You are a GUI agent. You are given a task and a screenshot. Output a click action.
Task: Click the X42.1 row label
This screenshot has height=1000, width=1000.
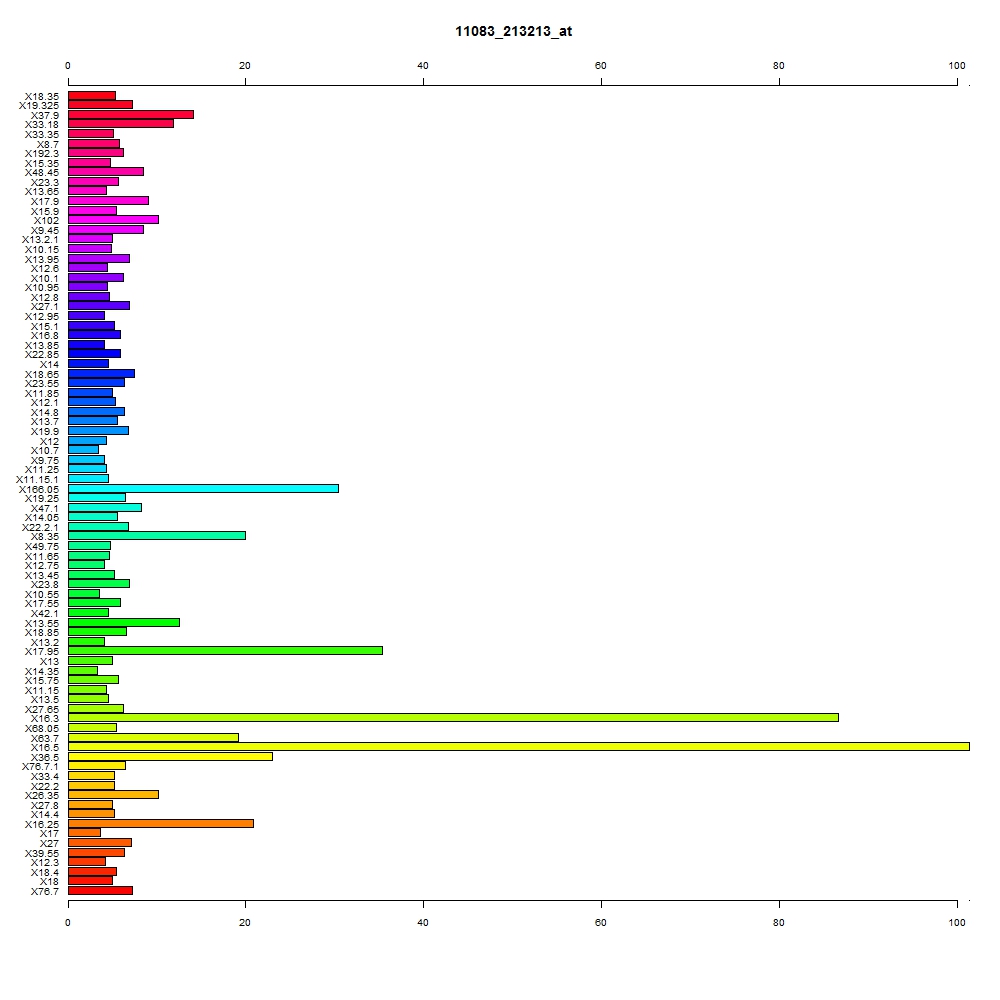click(45, 614)
